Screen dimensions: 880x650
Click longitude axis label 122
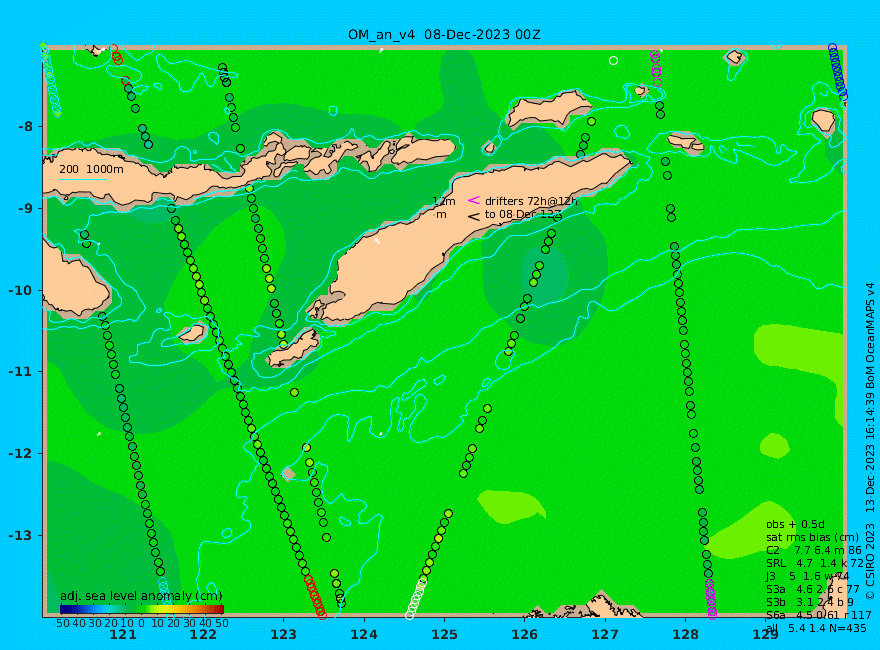pyautogui.click(x=203, y=635)
